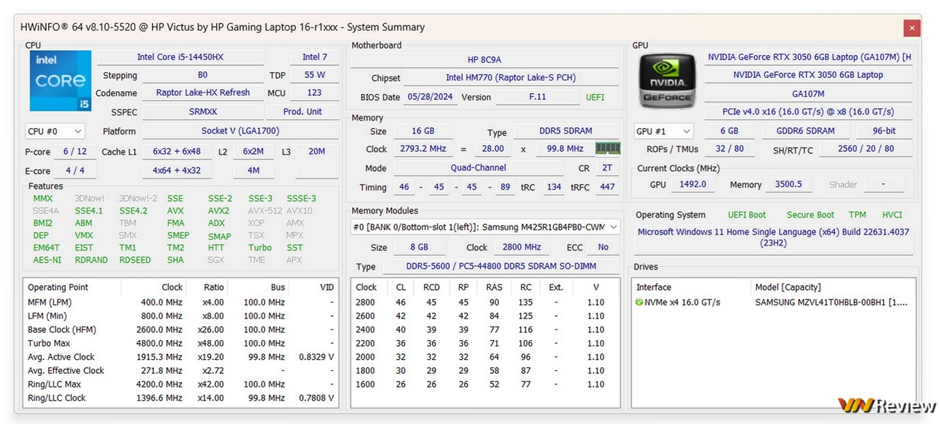The image size is (939, 424).
Task: Select the SAMSUNG MZVL41T0HBLB drive row
Action: (x=775, y=302)
